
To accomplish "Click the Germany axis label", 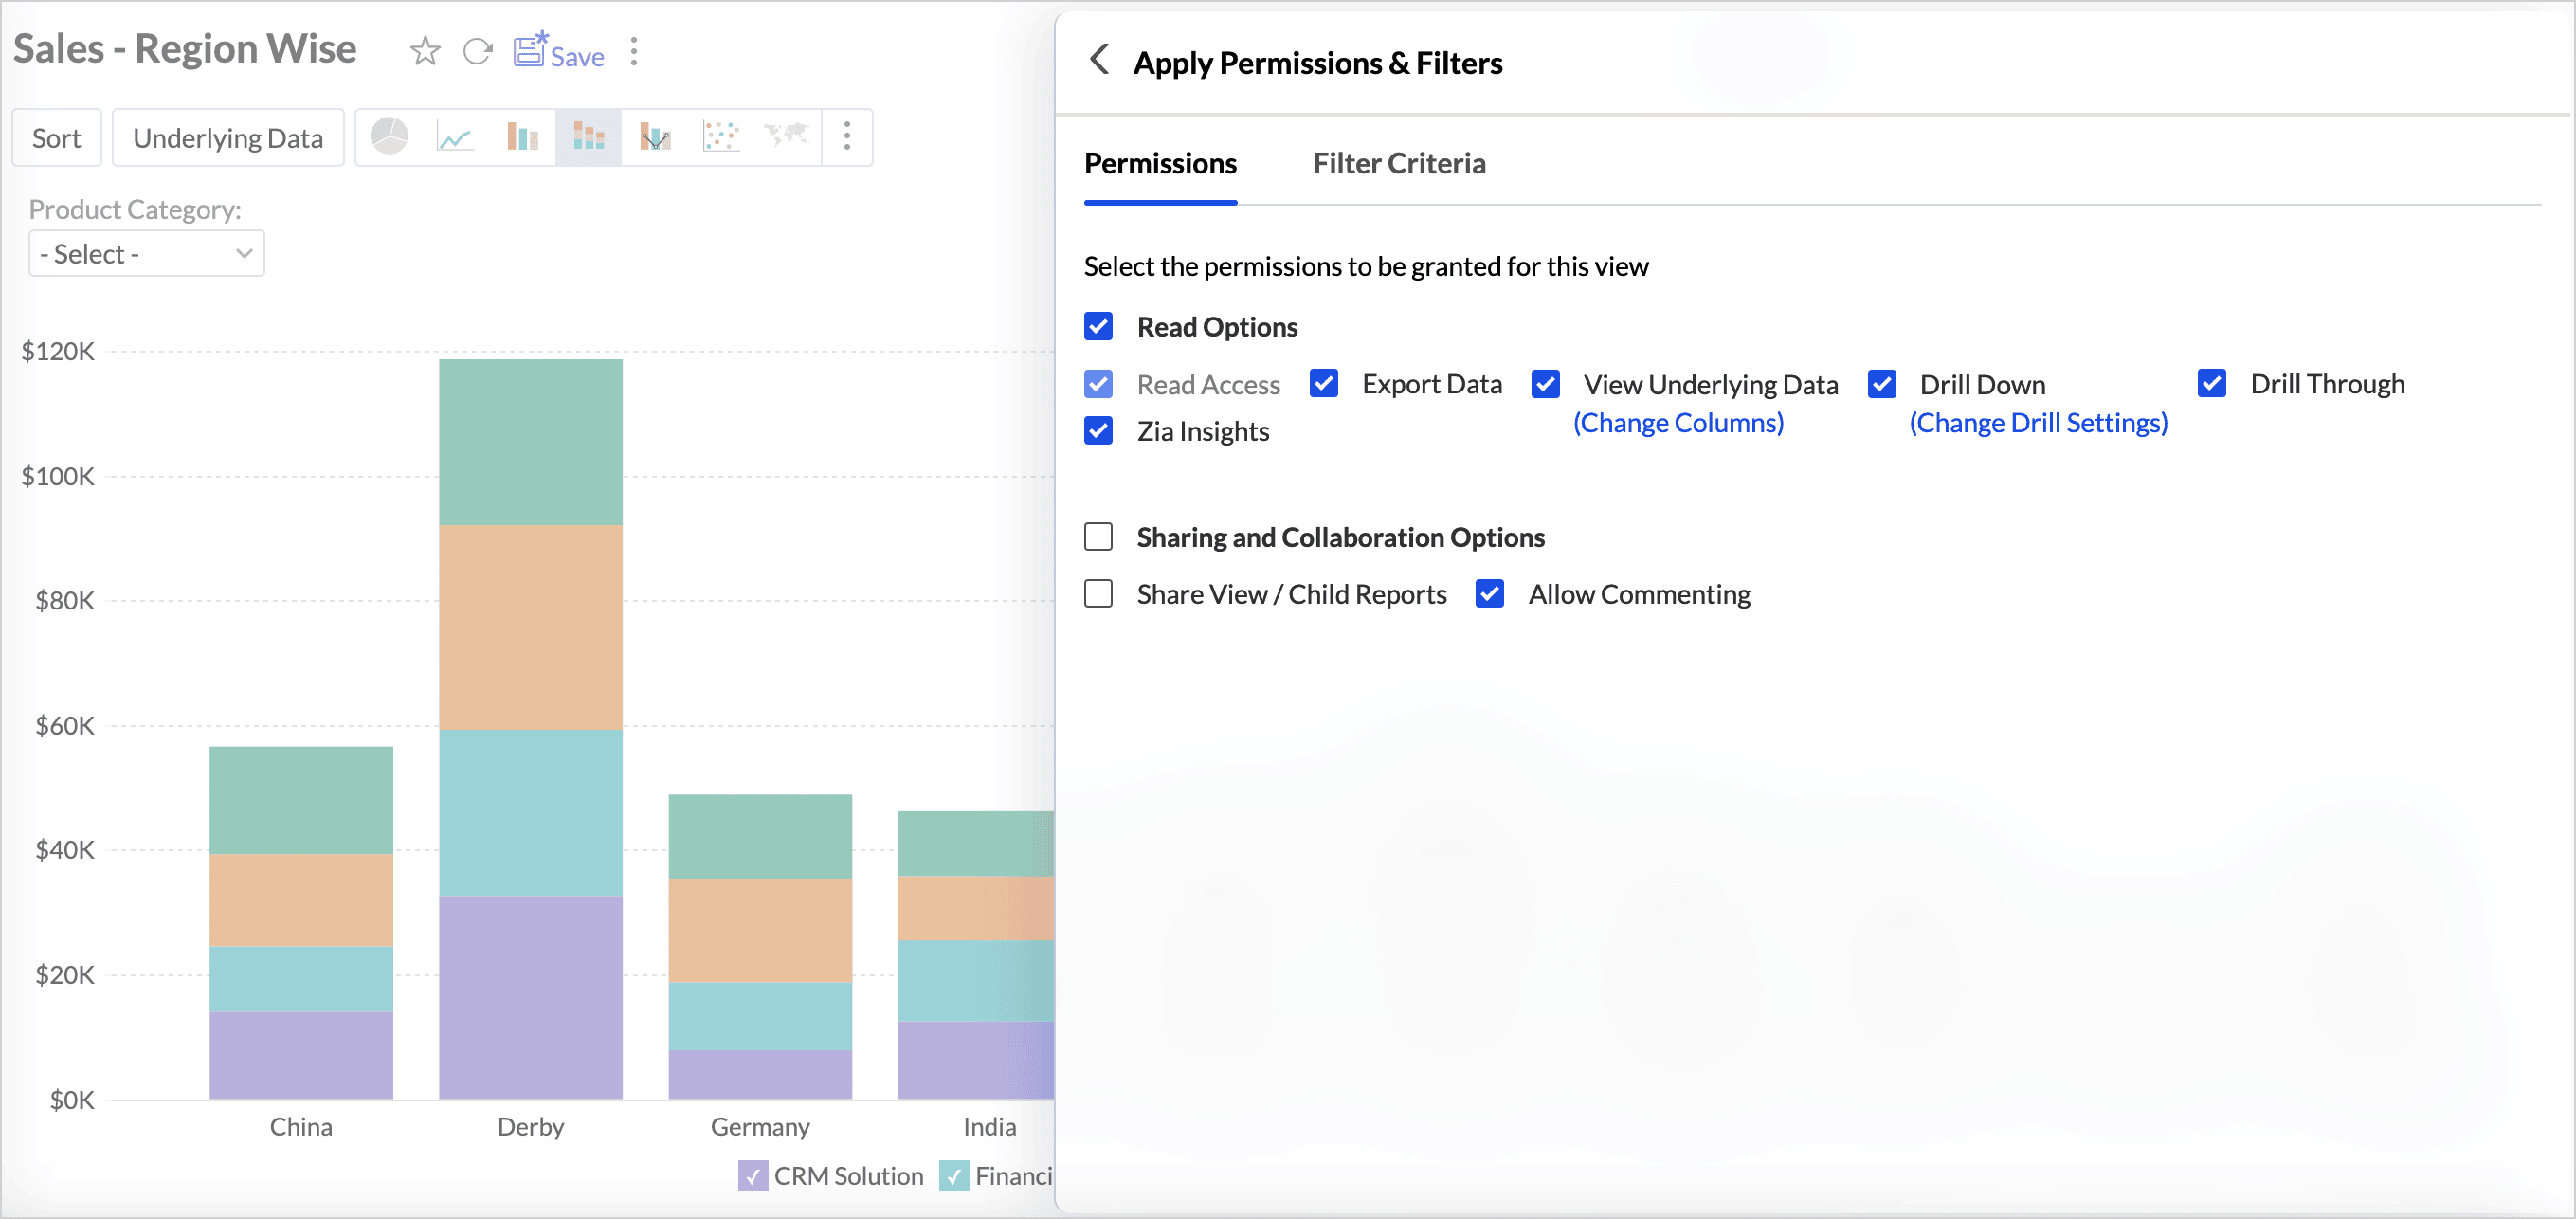I will (760, 1127).
